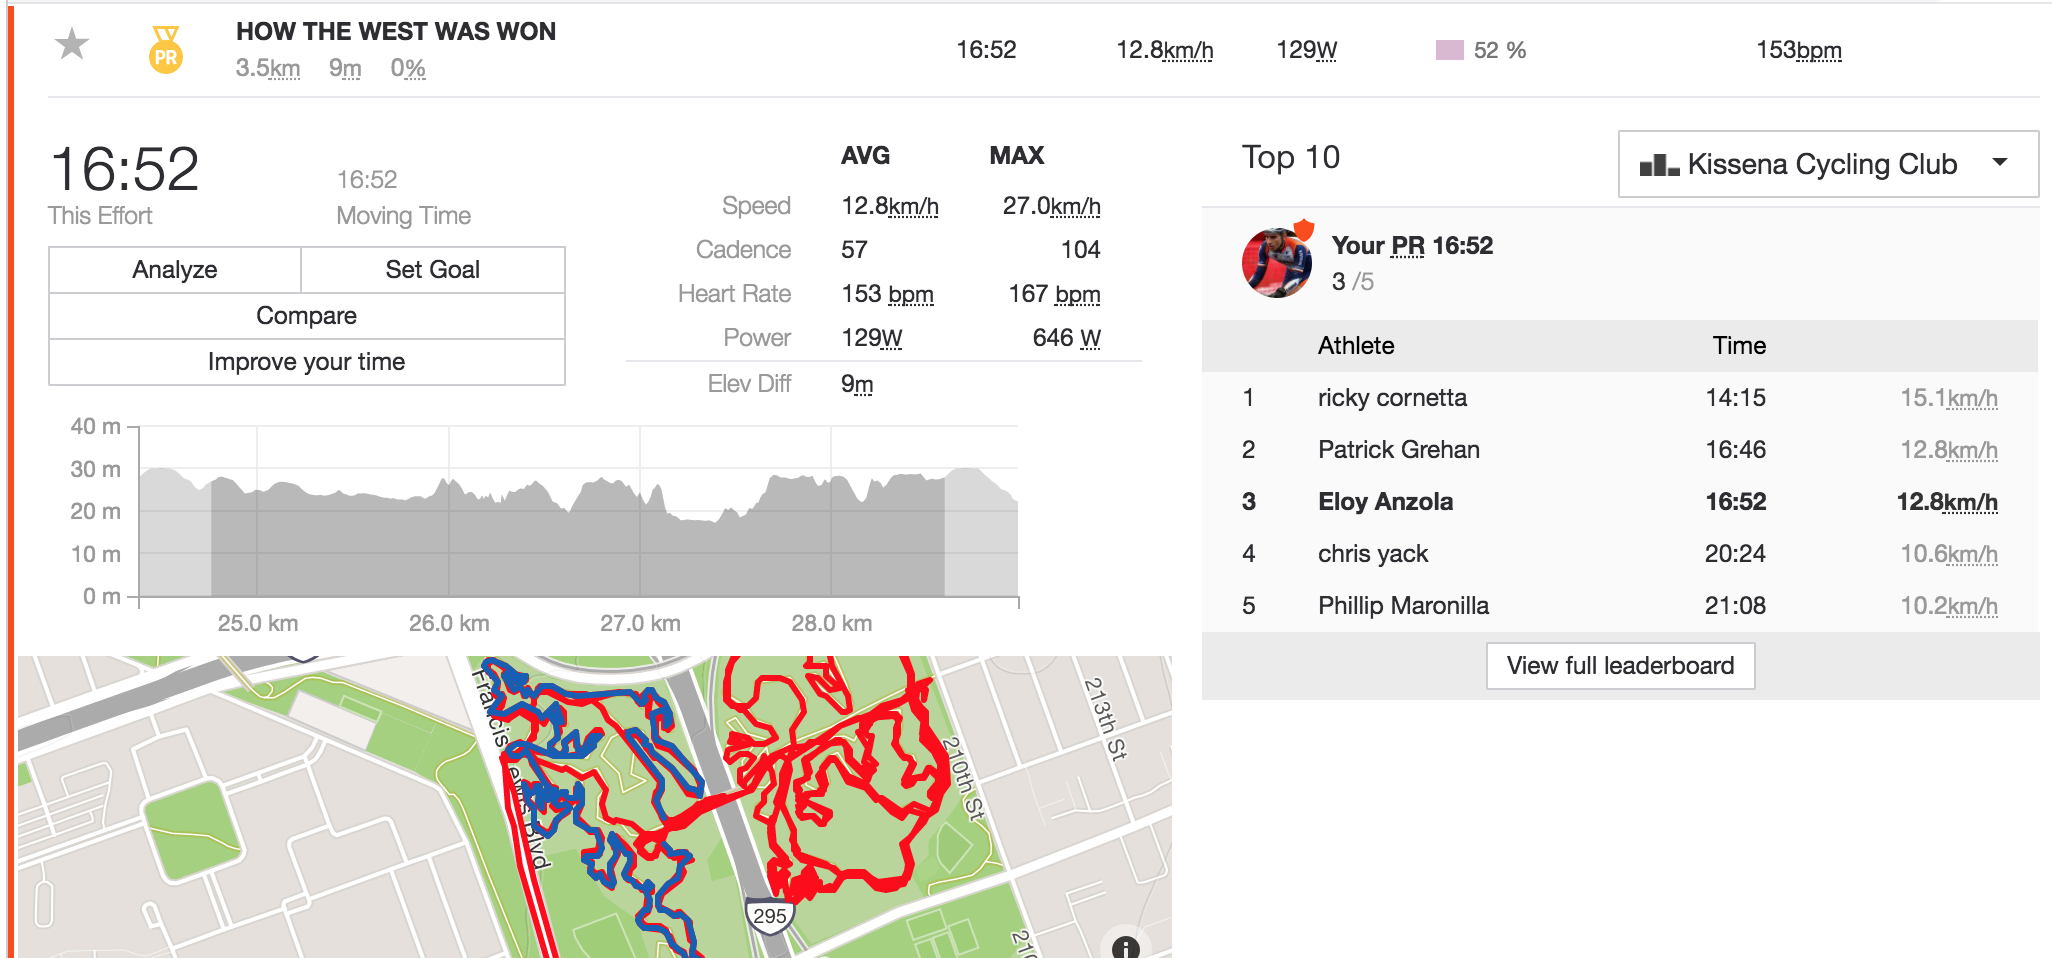Select the Eloy Anzola leaderboard row

1620,502
